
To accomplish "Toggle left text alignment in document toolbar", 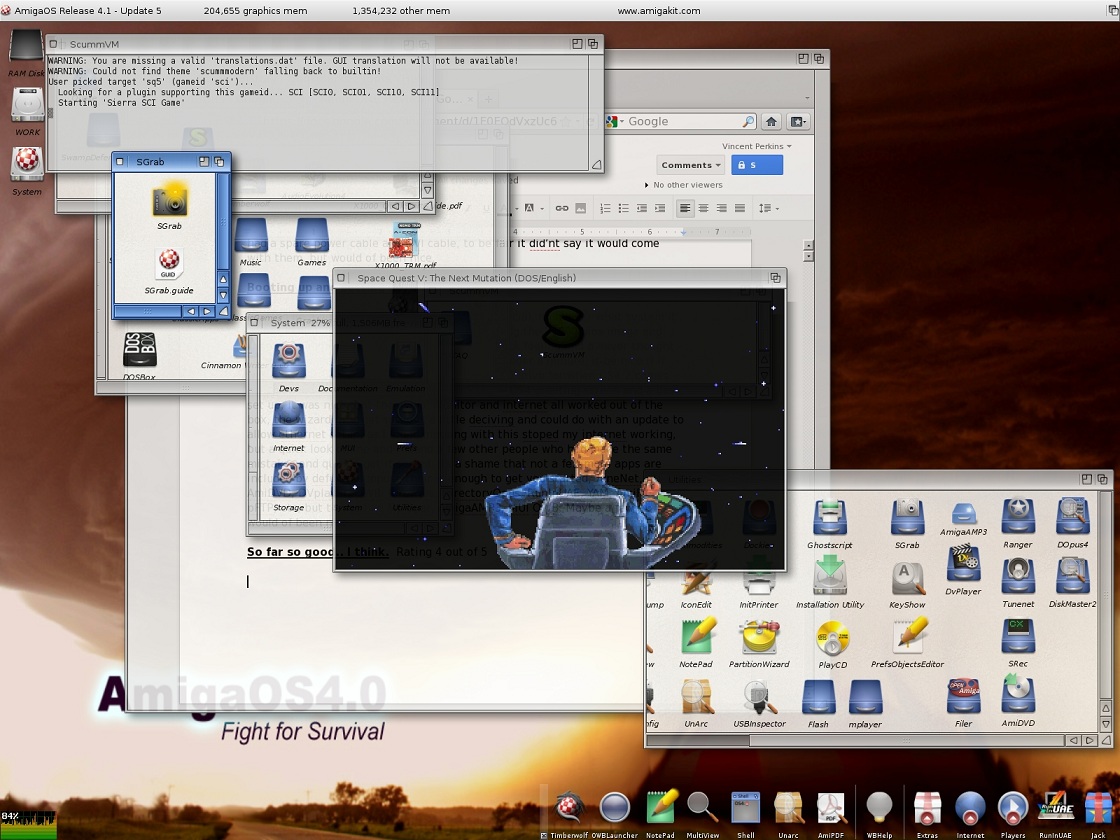I will pos(685,208).
